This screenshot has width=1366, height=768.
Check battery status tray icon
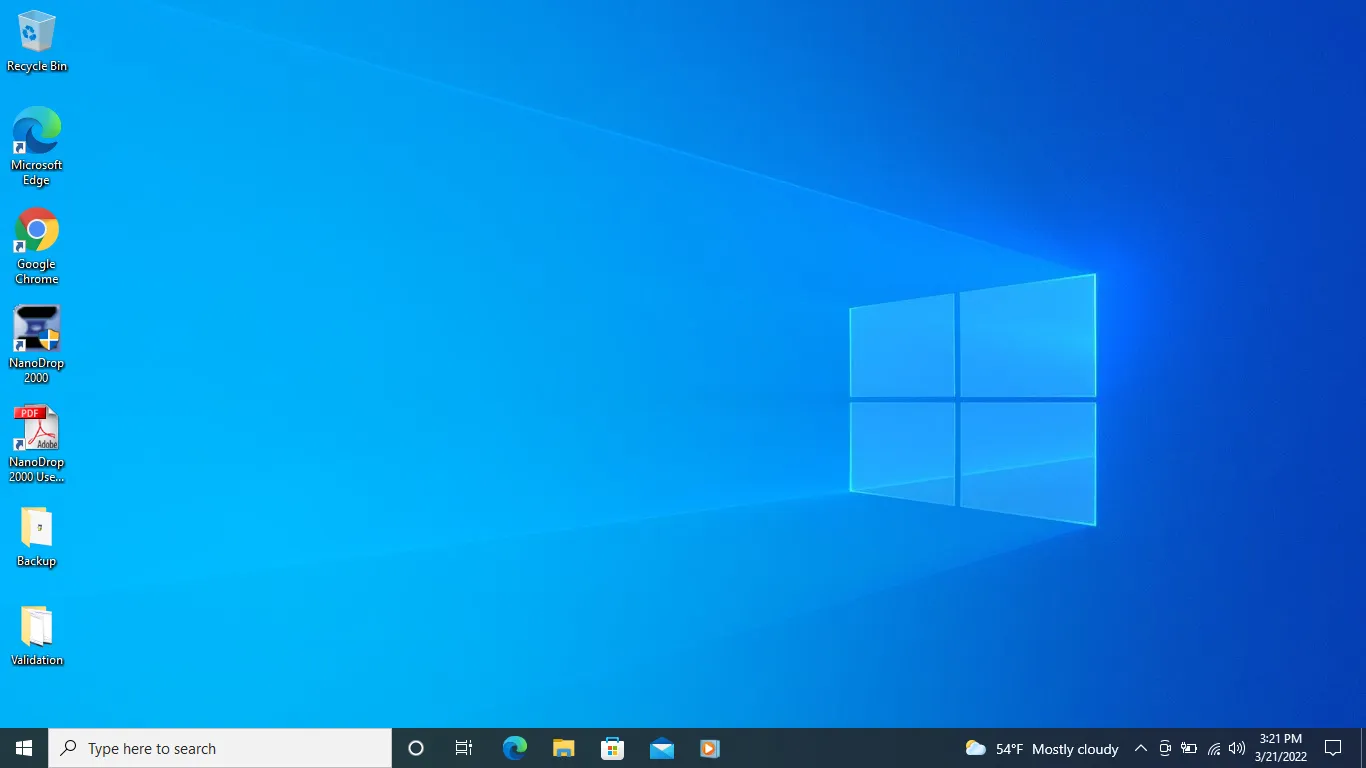click(x=1189, y=748)
